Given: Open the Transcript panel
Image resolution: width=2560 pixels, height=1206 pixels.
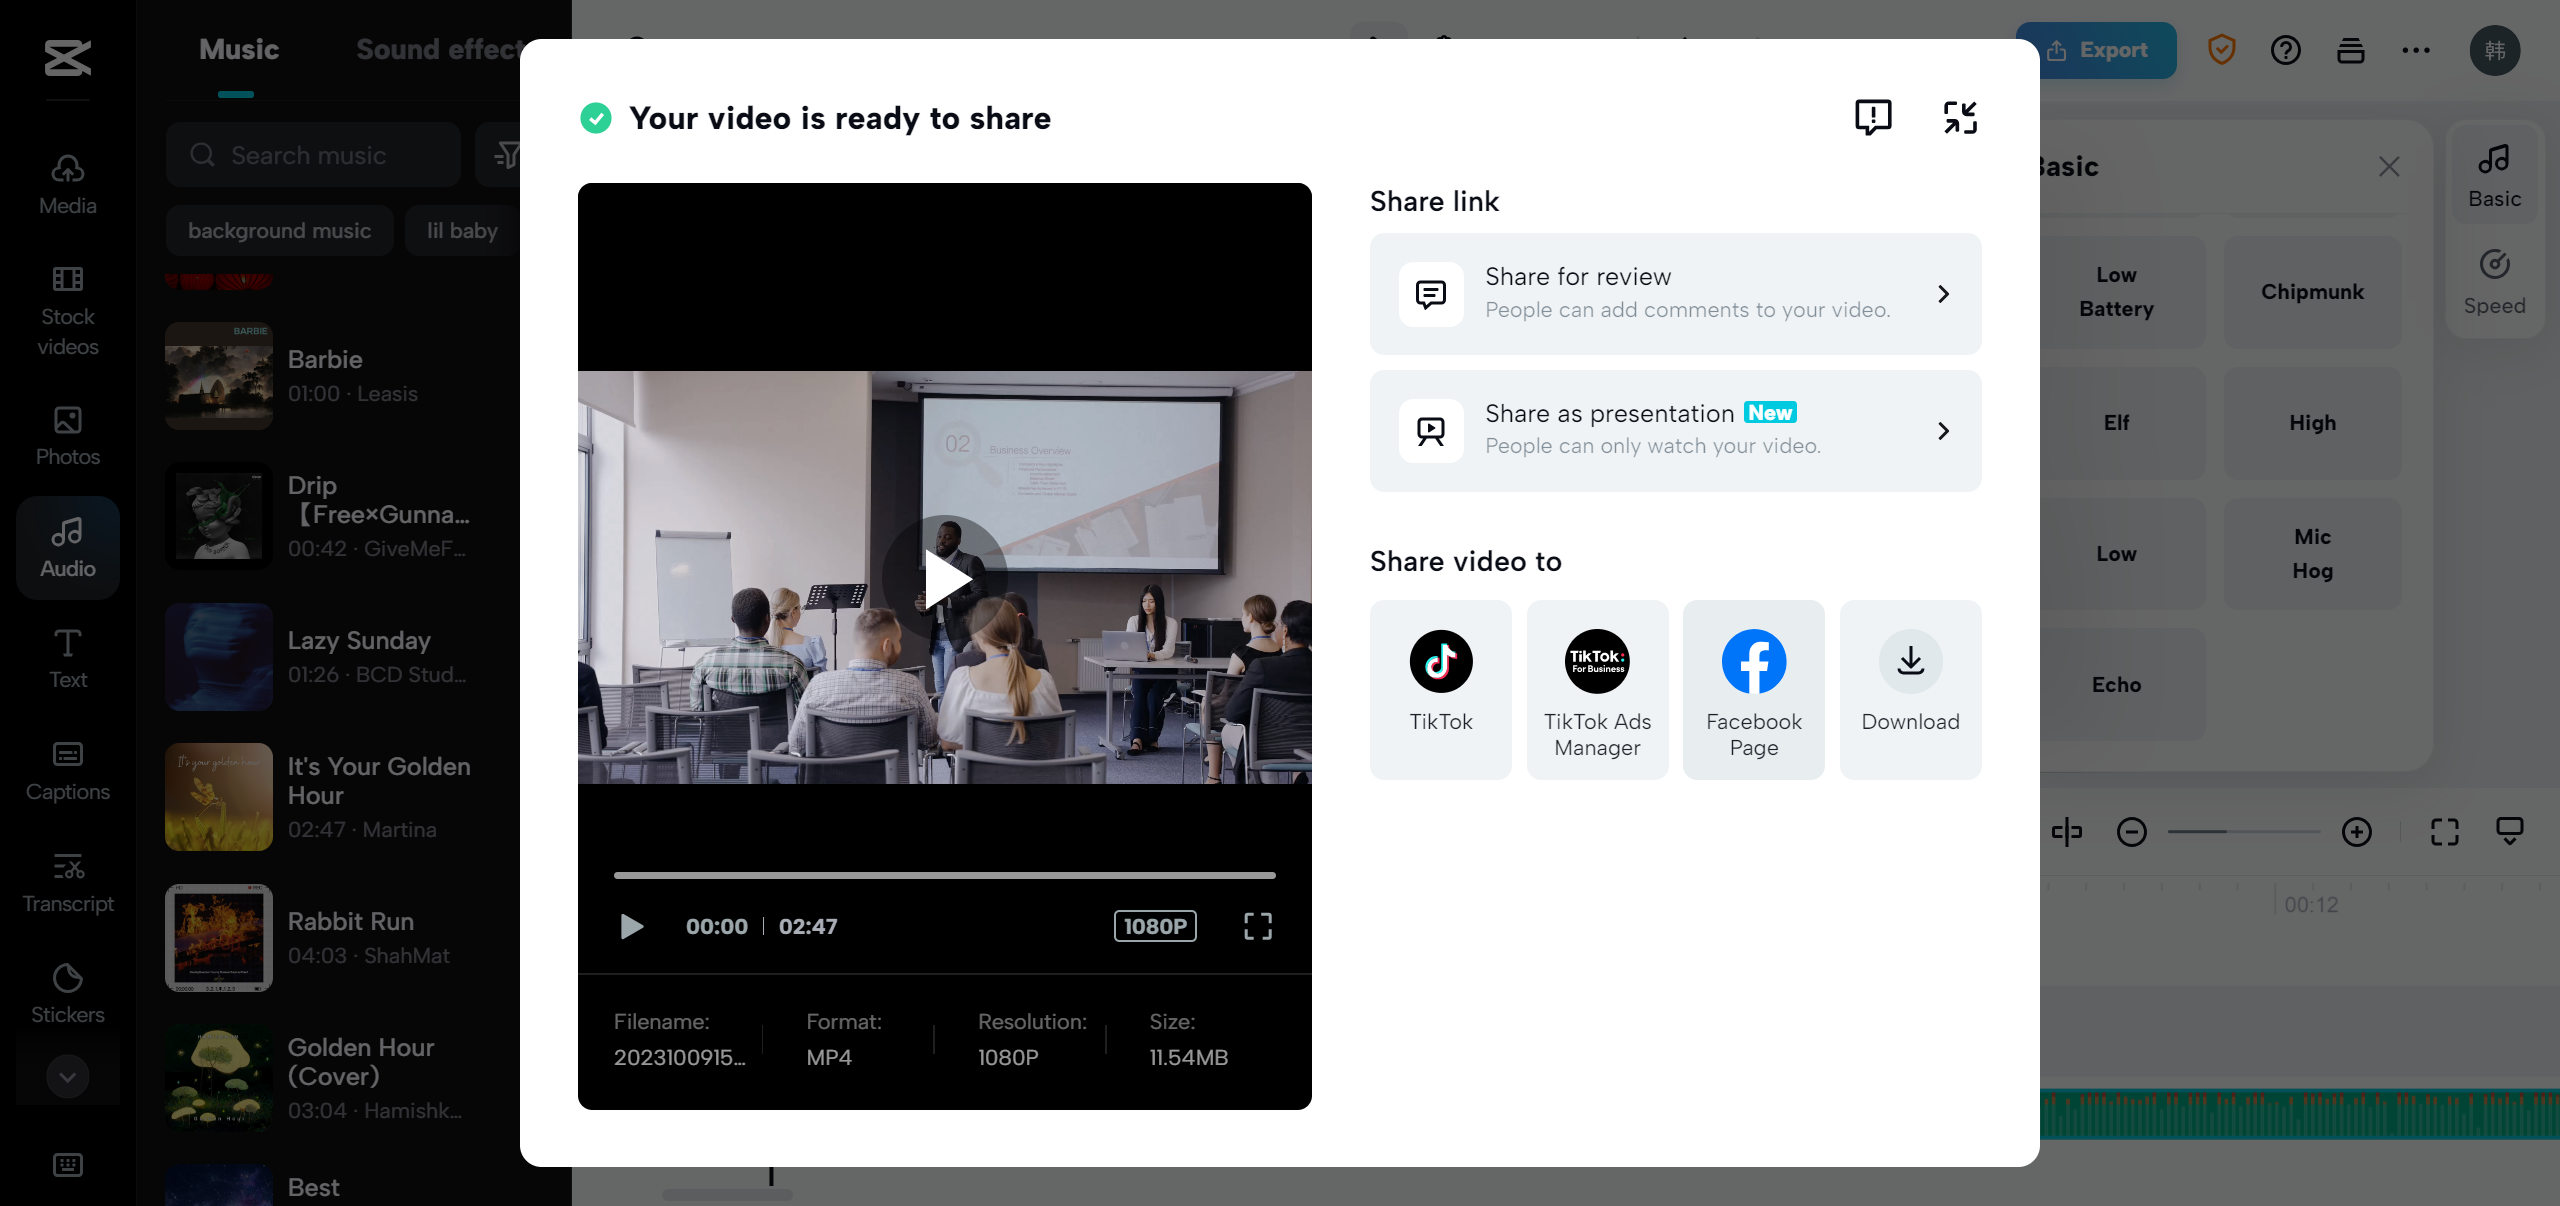Looking at the screenshot, I should click(67, 882).
